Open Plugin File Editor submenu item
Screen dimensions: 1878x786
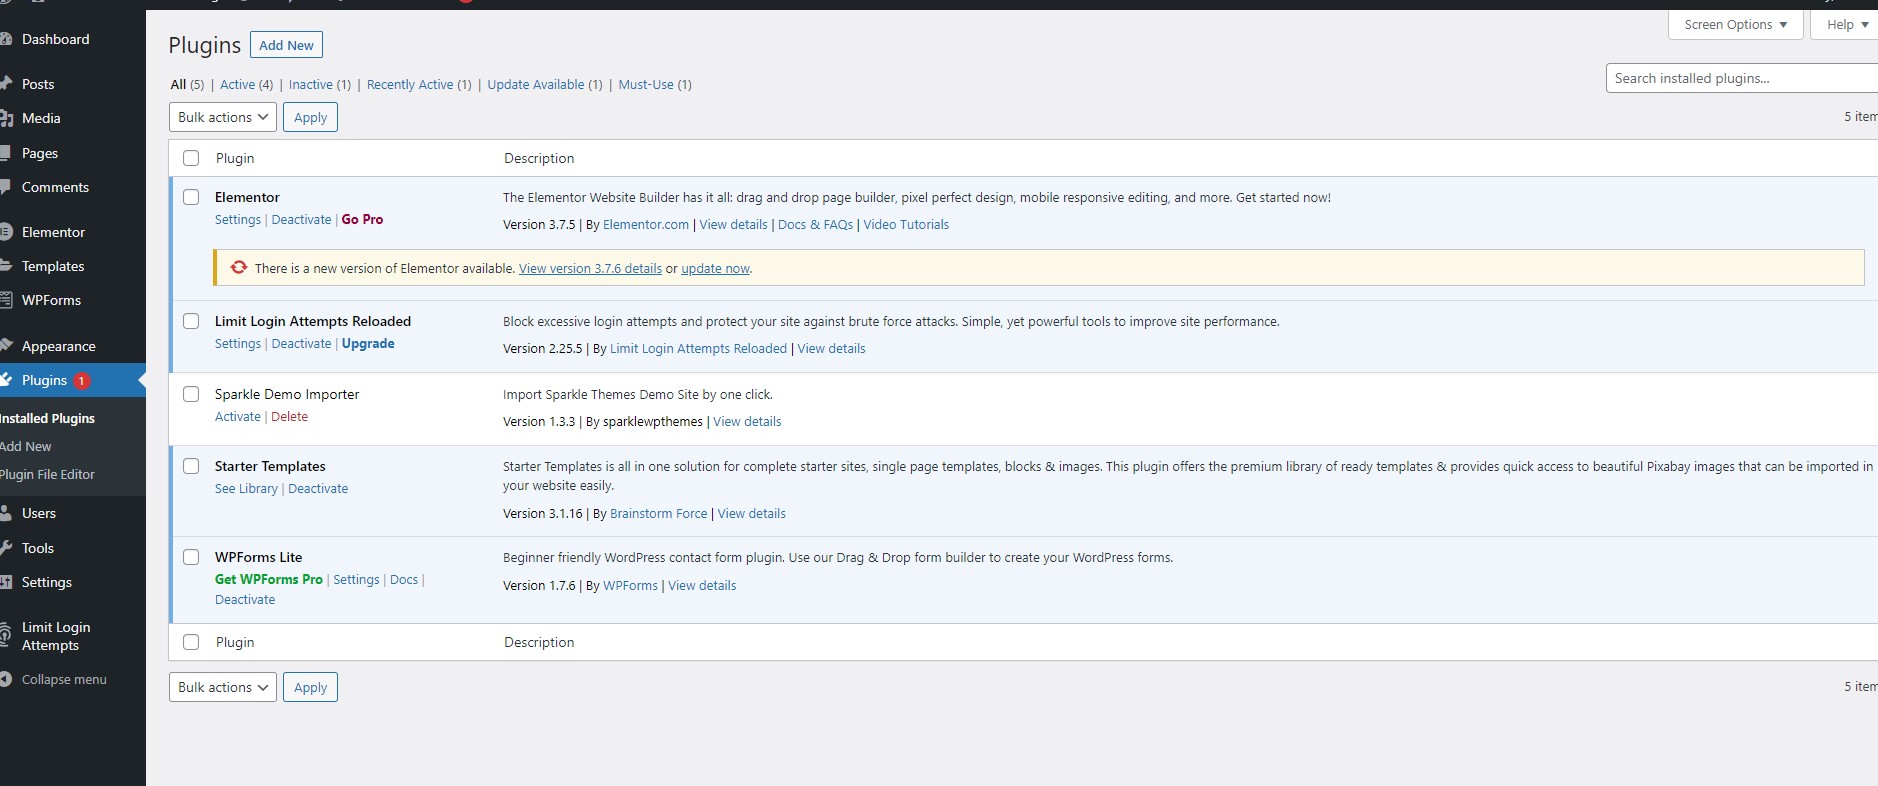pos(47,474)
